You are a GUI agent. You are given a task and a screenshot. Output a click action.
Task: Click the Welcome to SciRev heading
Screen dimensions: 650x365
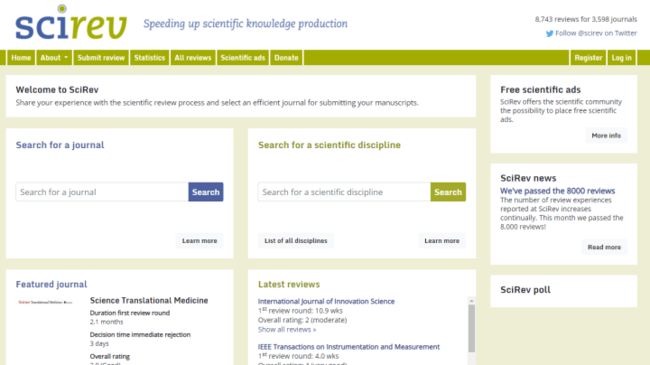(x=57, y=90)
